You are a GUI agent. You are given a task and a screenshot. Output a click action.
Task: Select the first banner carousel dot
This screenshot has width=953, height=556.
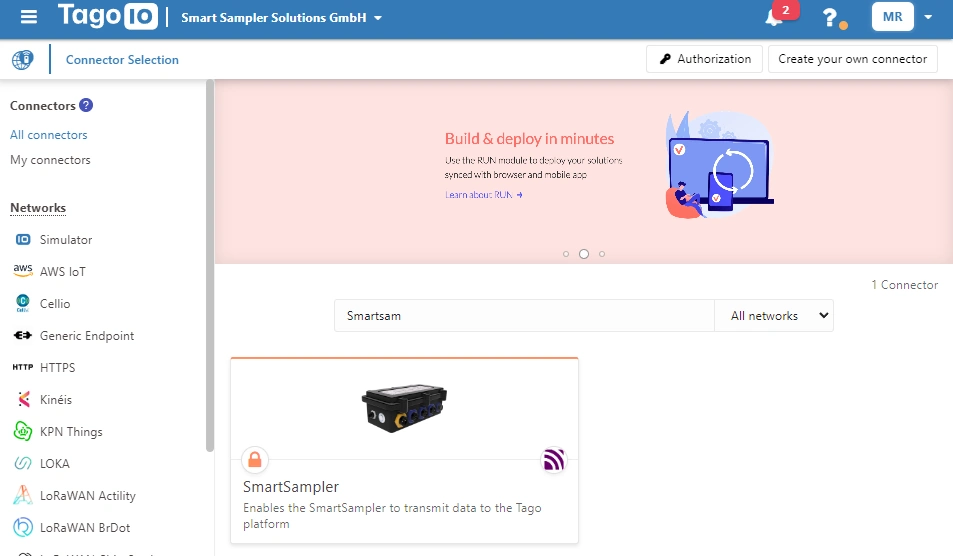[566, 254]
